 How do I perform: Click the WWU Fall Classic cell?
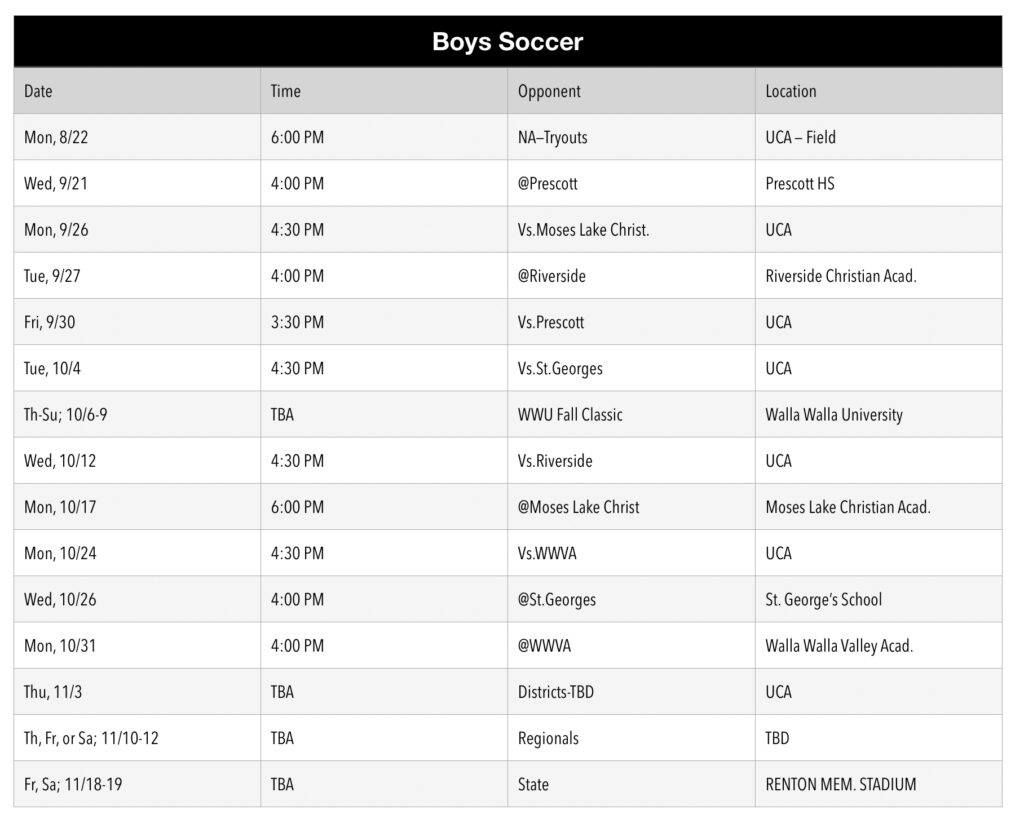[x=632, y=415]
